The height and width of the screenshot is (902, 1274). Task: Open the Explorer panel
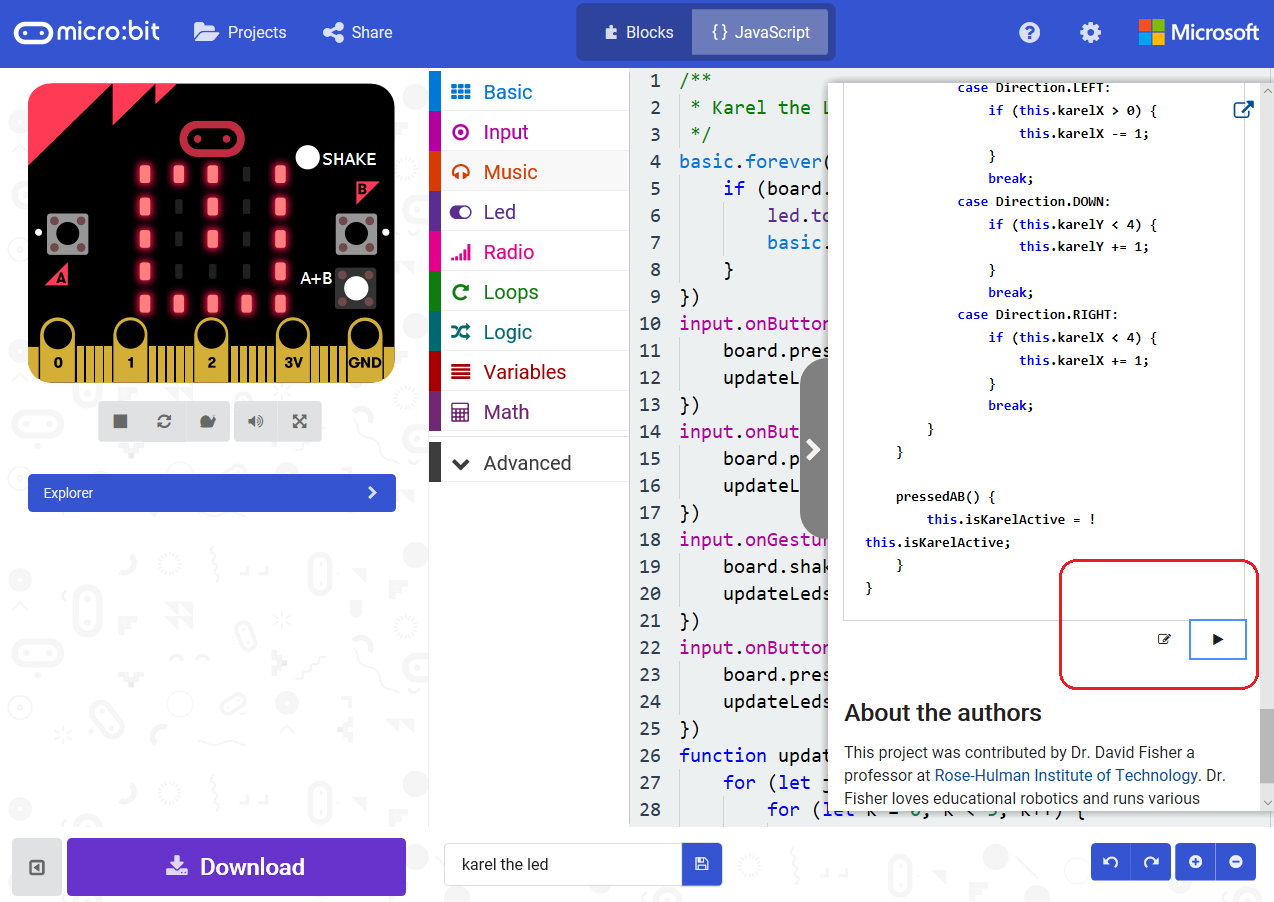pos(211,492)
